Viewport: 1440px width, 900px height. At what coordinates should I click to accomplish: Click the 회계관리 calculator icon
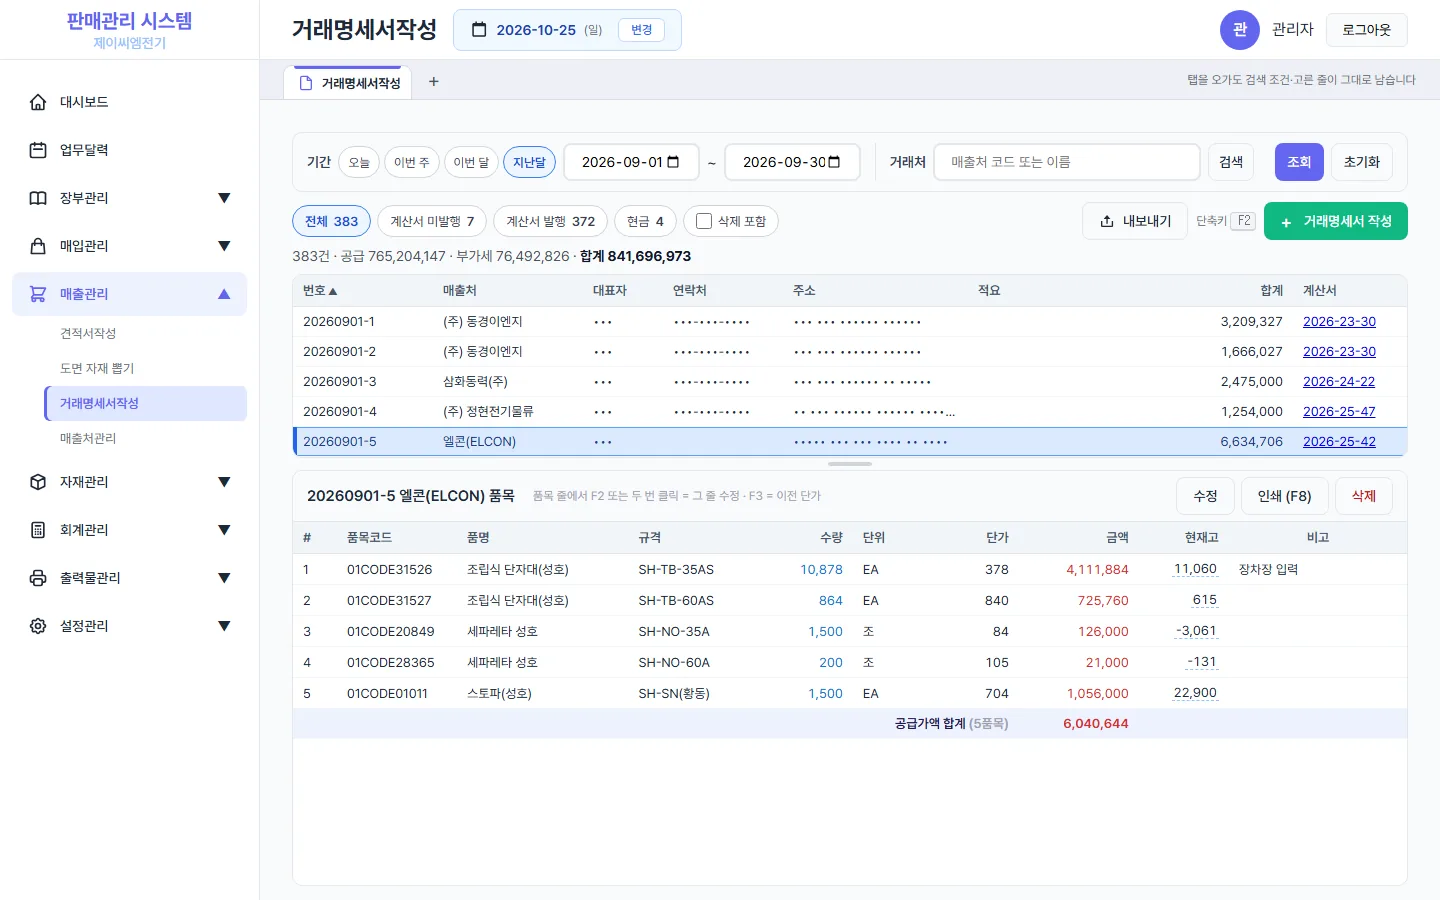[x=38, y=530]
